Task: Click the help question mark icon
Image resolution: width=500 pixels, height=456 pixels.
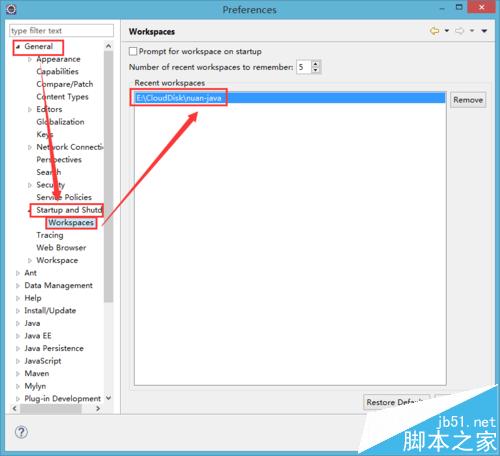Action: (x=21, y=432)
